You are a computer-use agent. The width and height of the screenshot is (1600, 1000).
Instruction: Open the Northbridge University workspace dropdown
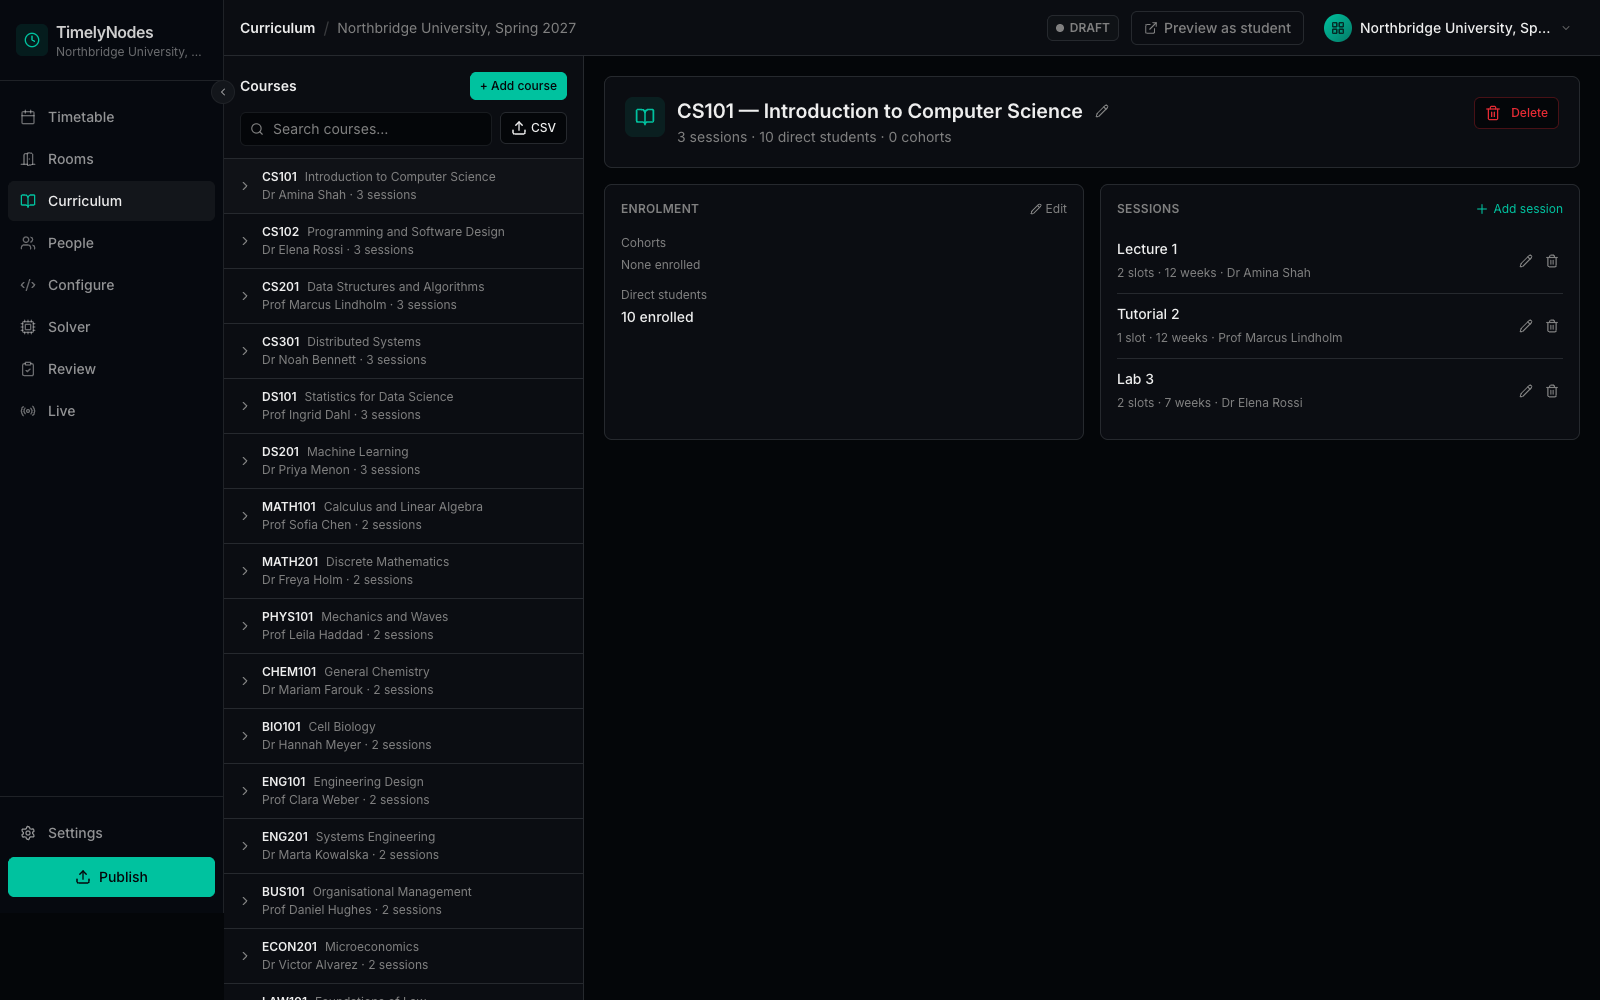point(1448,28)
